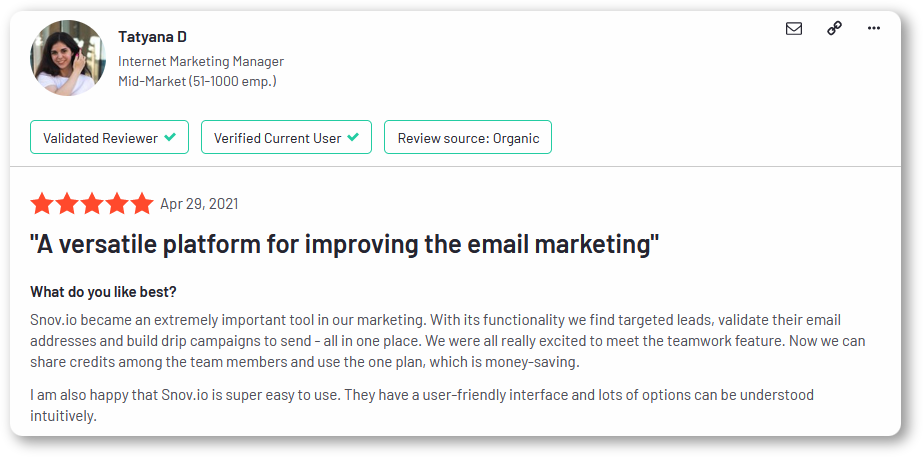Click the second rating star
Image resolution: width=923 pixels, height=457 pixels.
click(x=67, y=204)
